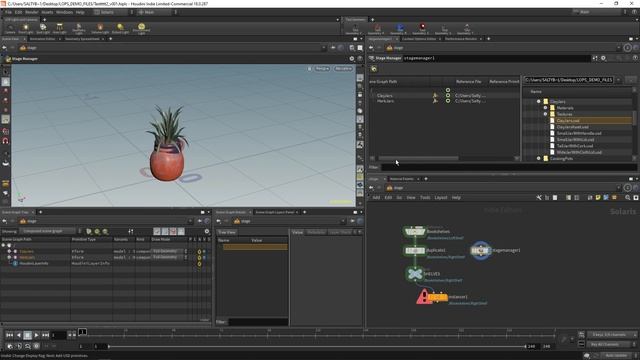Open the ClayJars Draw Mode dropdown

169,251
